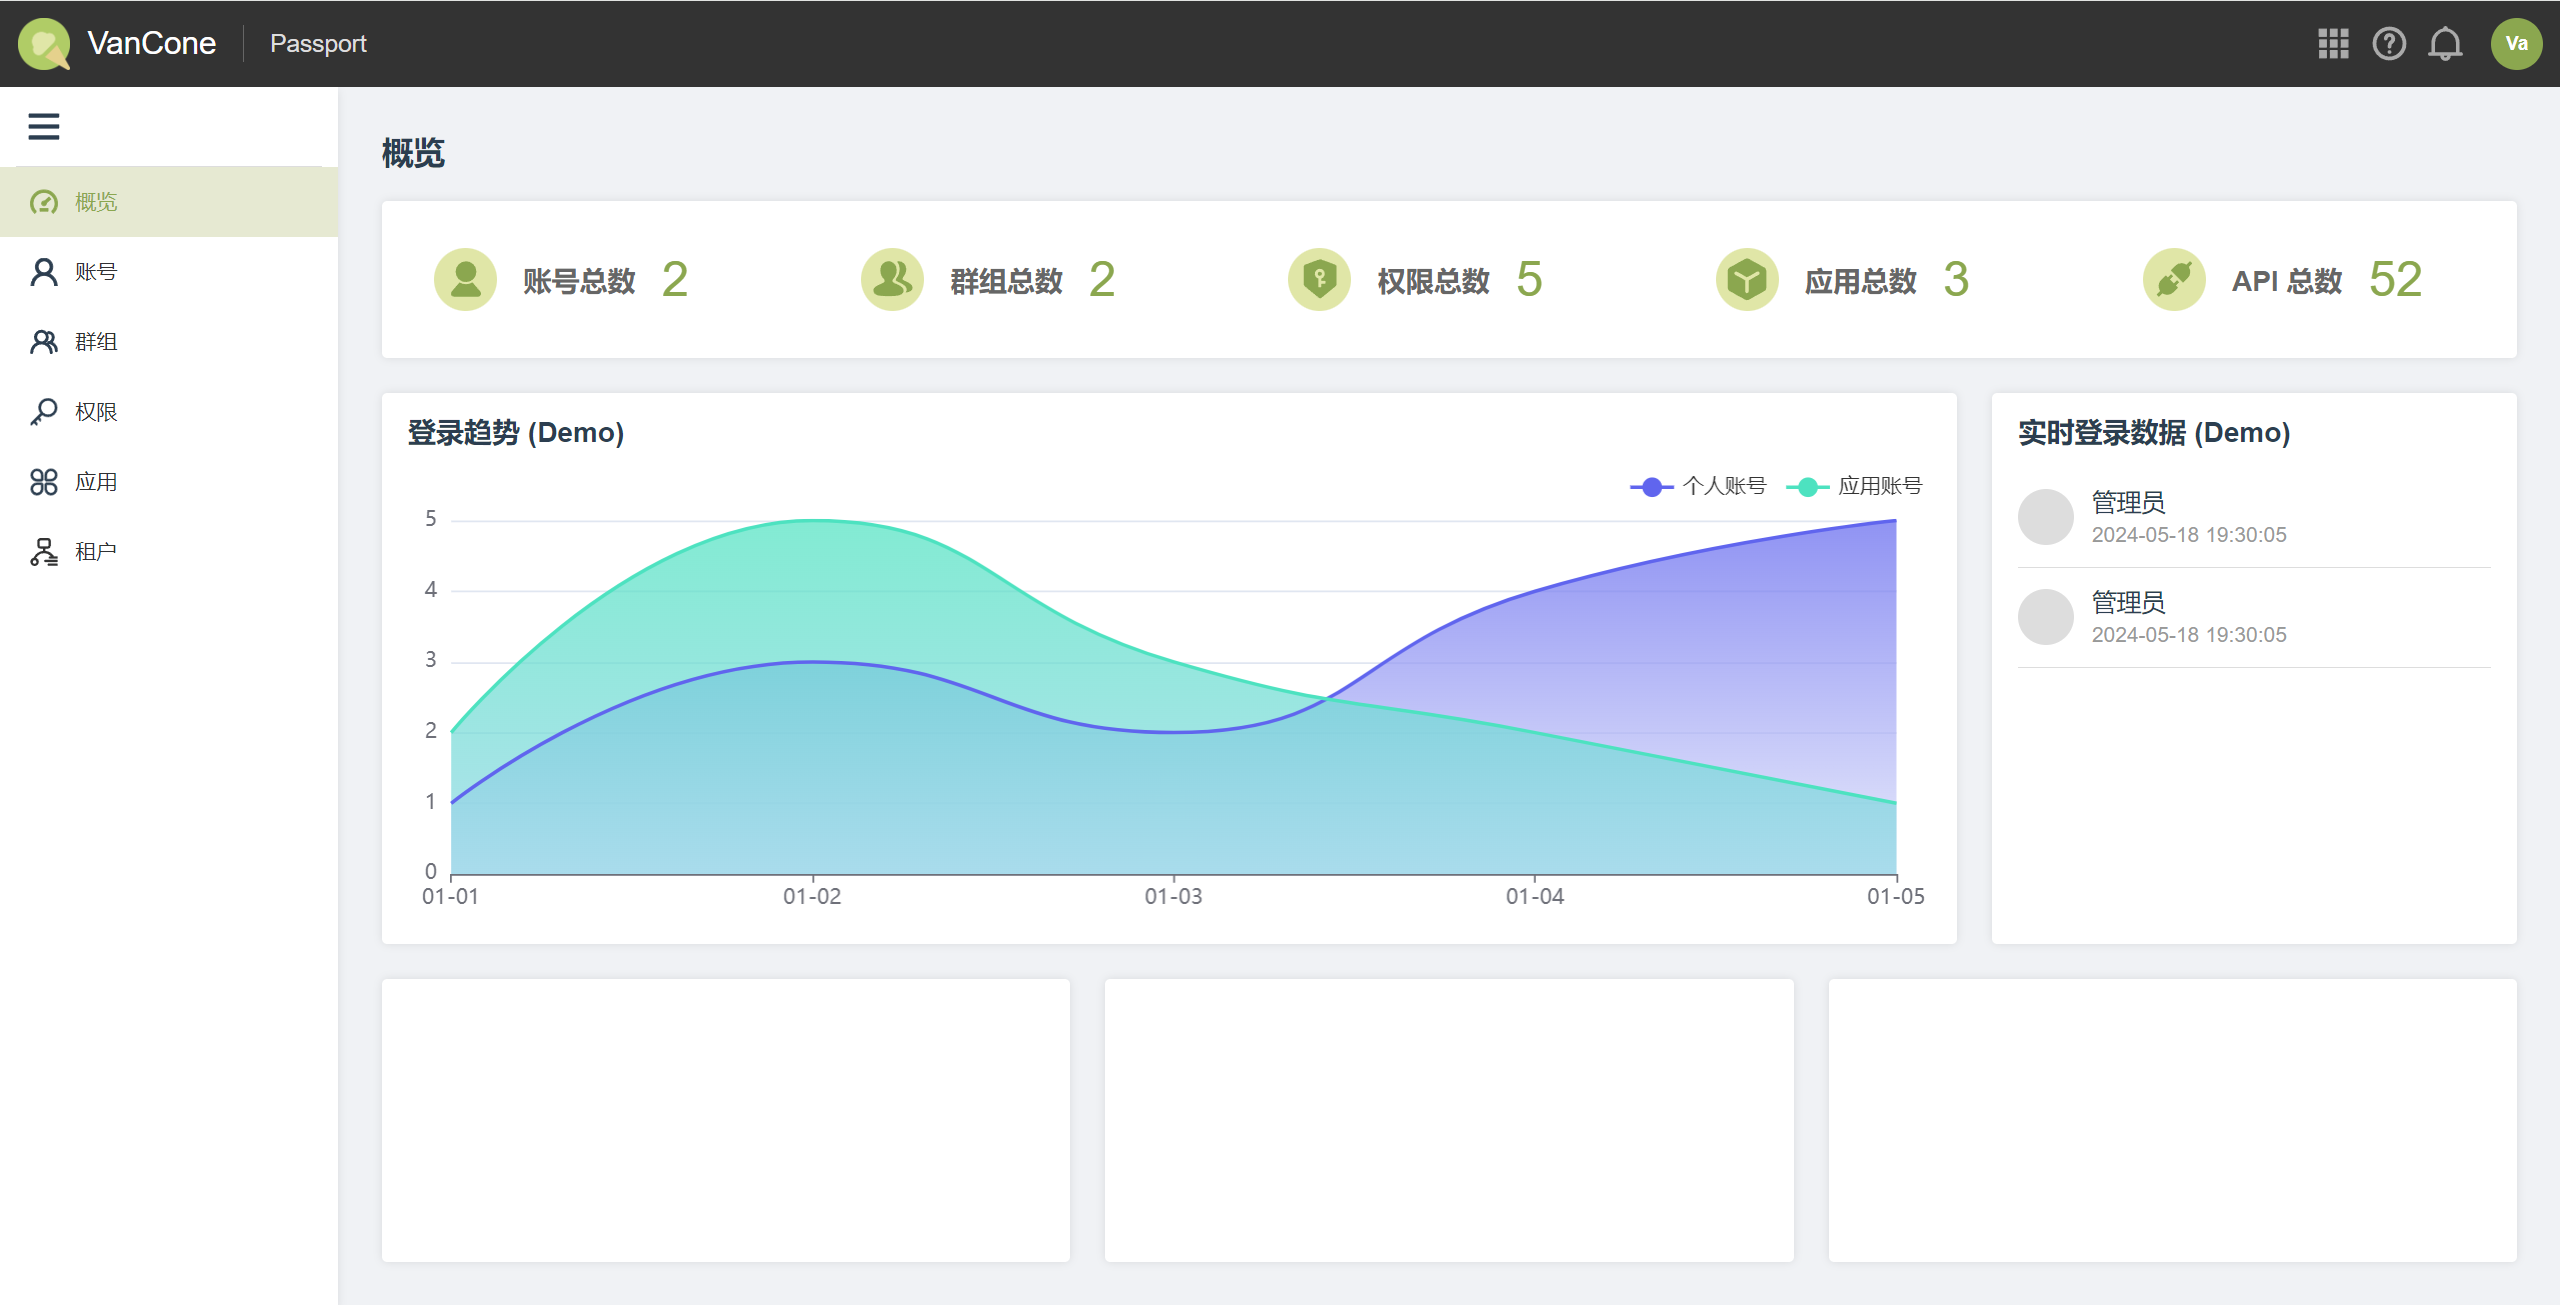Image resolution: width=2560 pixels, height=1305 pixels.
Task: Open the apps grid launcher icon
Action: [2333, 44]
